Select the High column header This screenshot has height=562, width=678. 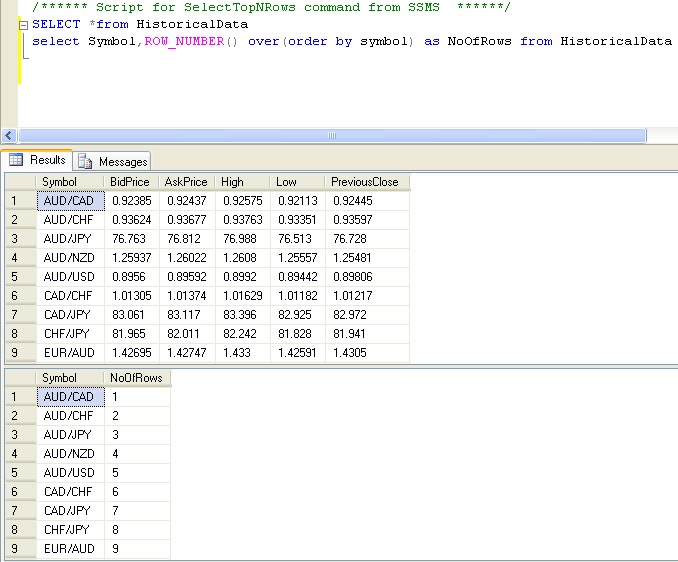[x=242, y=182]
